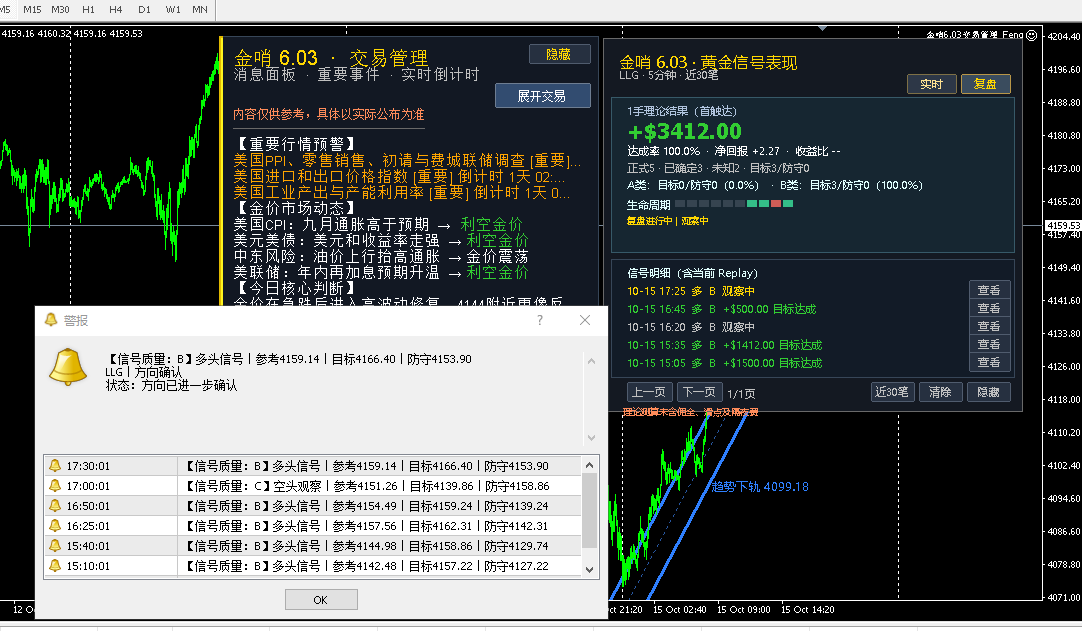Click the 清除 button
The width and height of the screenshot is (1082, 631).
click(941, 392)
